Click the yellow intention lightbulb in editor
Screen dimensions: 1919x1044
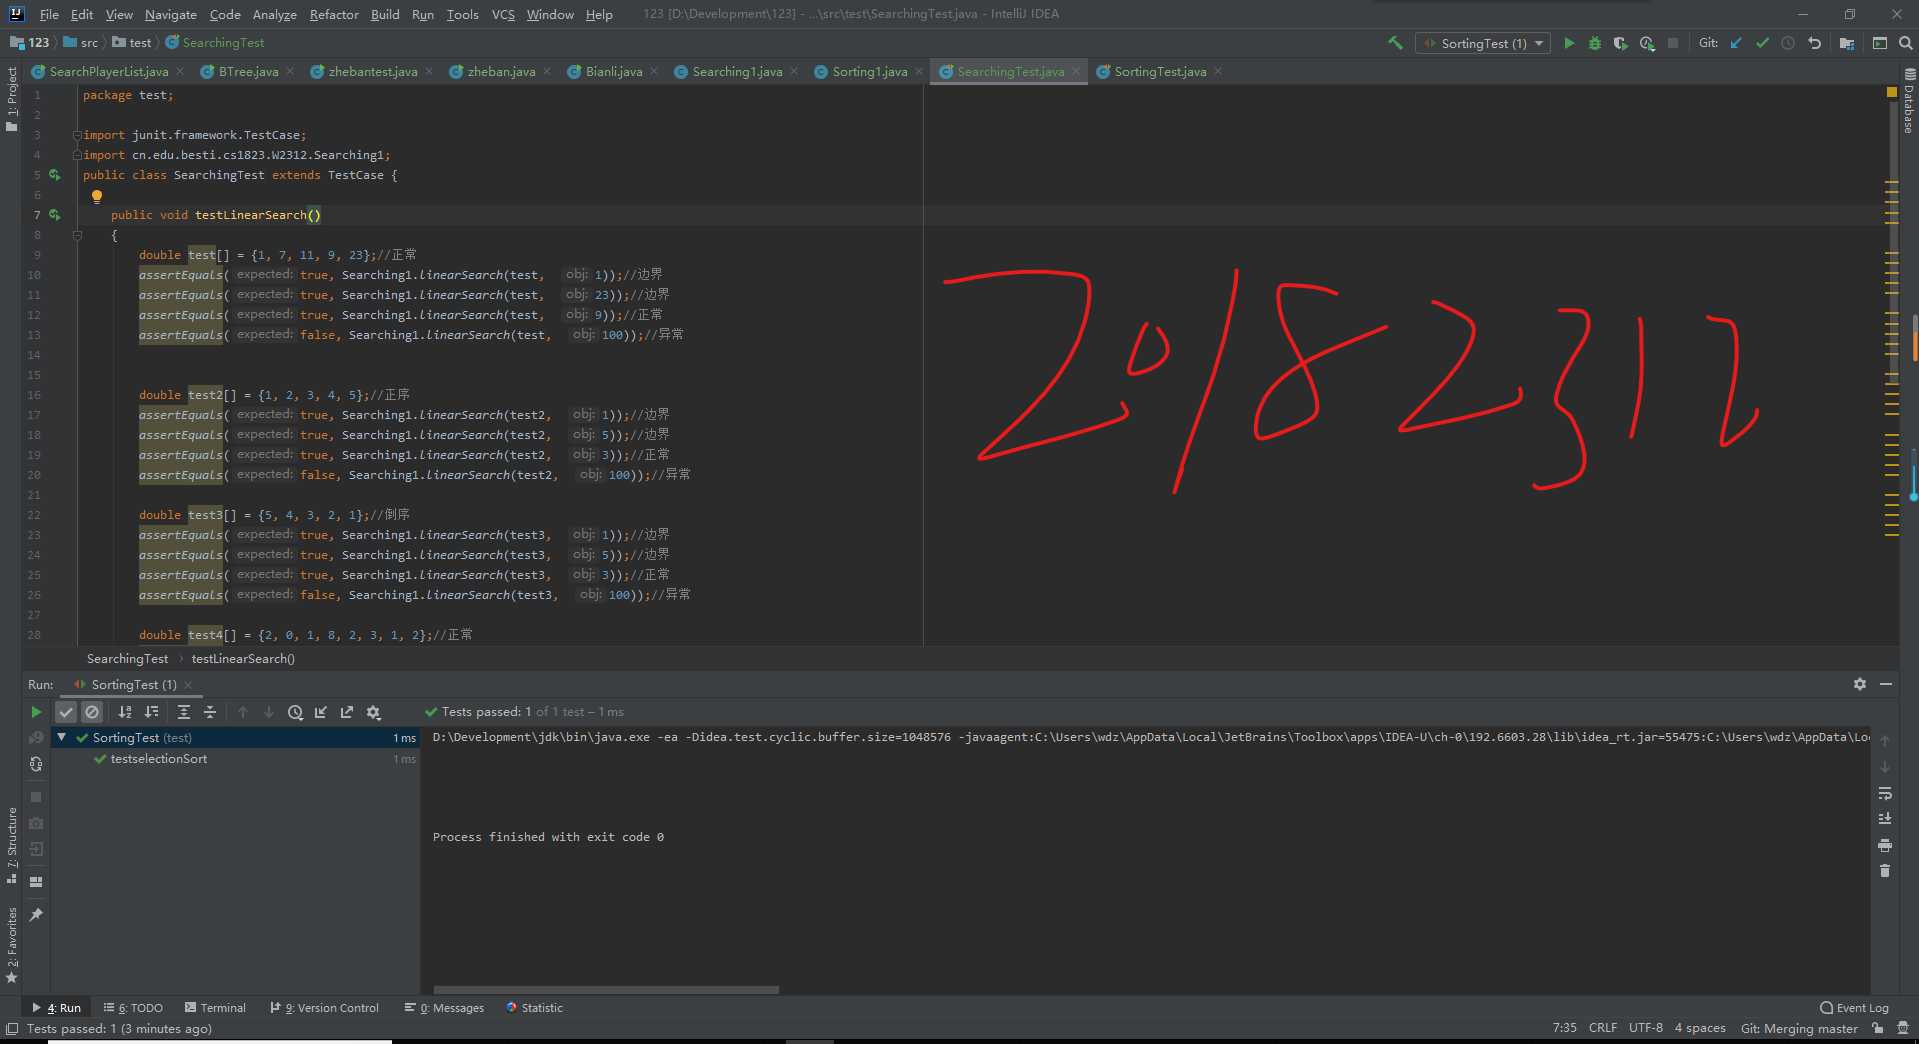(x=97, y=196)
